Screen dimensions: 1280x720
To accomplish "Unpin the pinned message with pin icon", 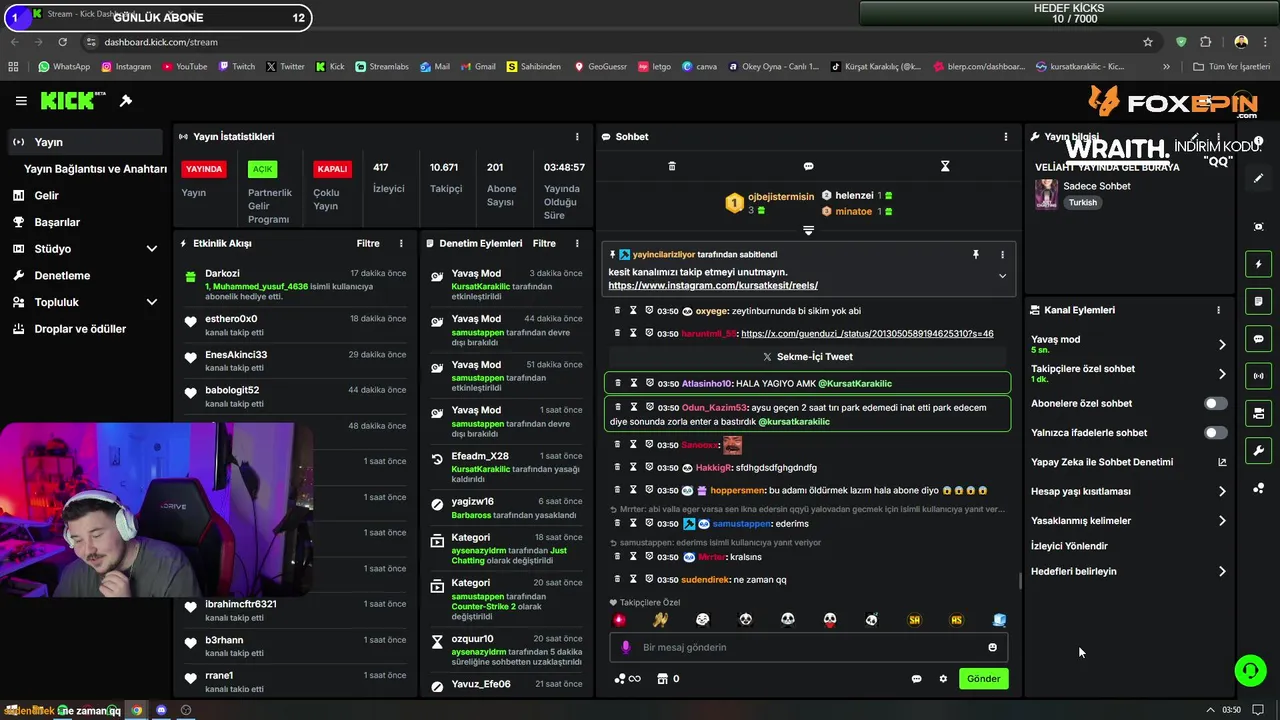I will (976, 255).
